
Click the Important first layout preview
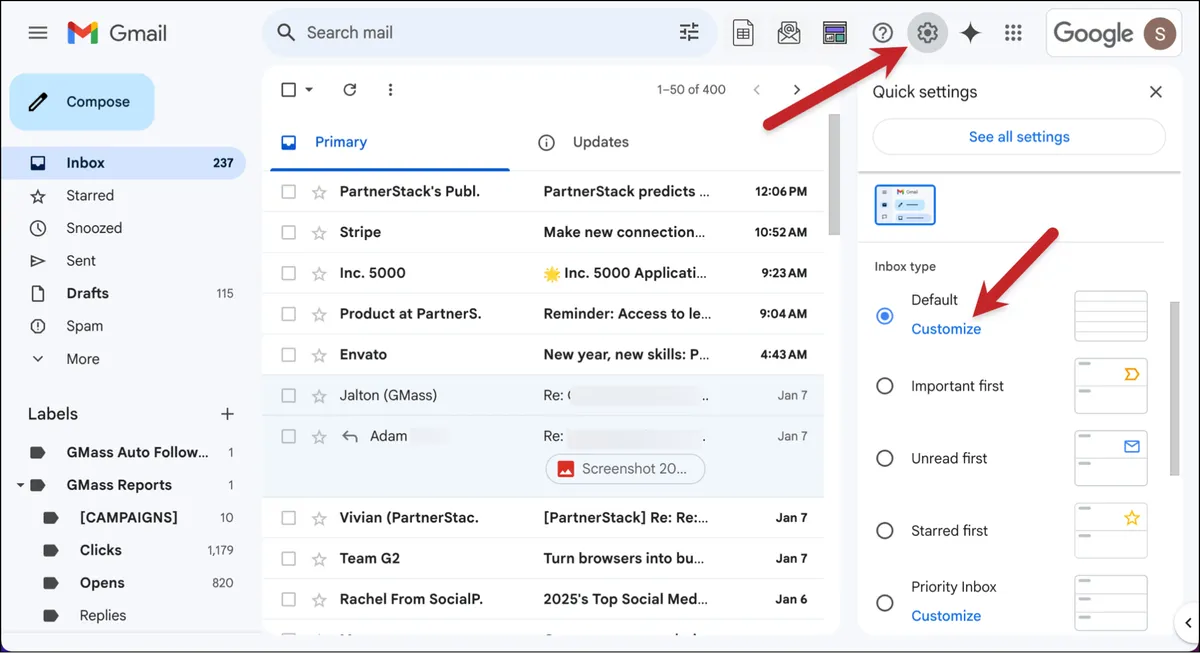[1111, 386]
